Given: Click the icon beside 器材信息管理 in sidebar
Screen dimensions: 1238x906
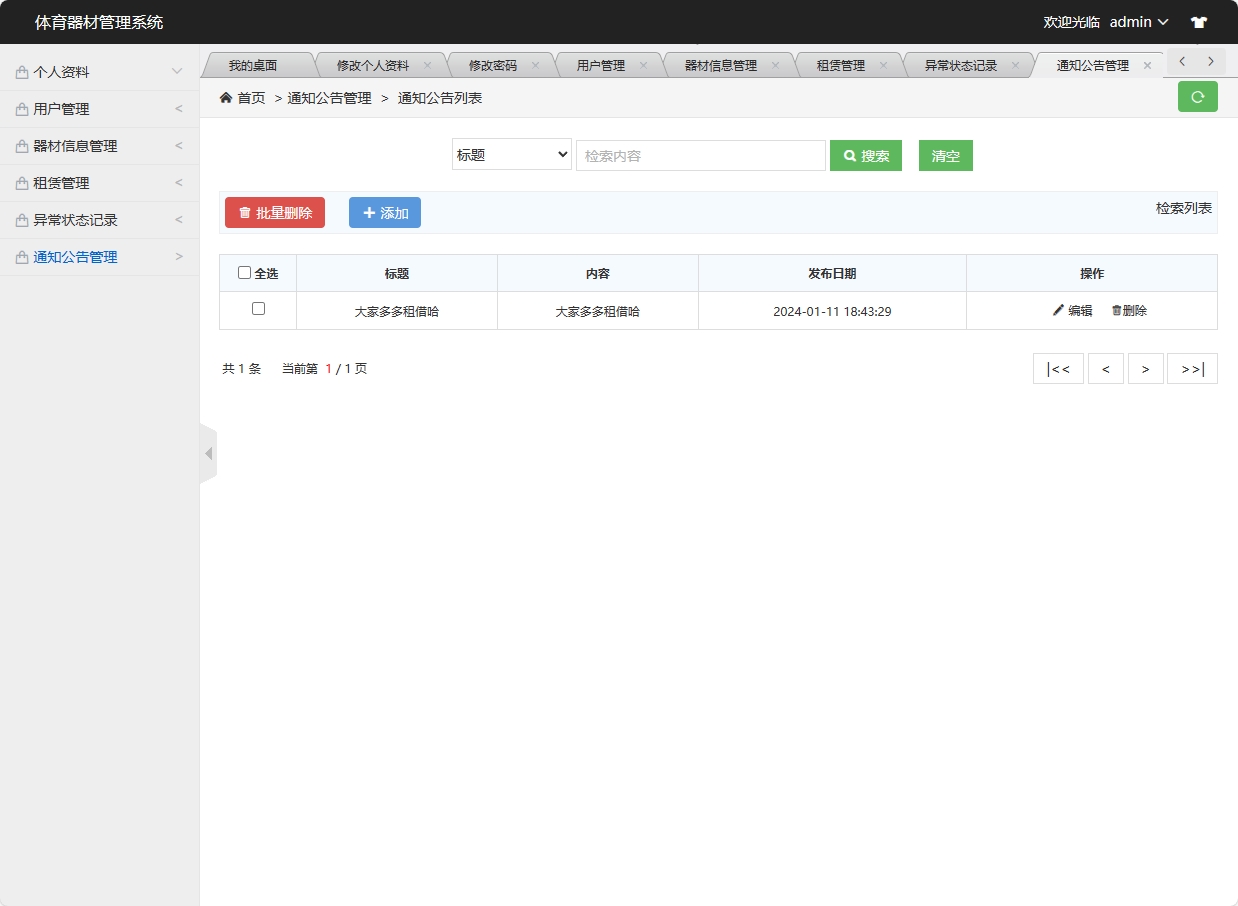Looking at the screenshot, I should coord(21,145).
